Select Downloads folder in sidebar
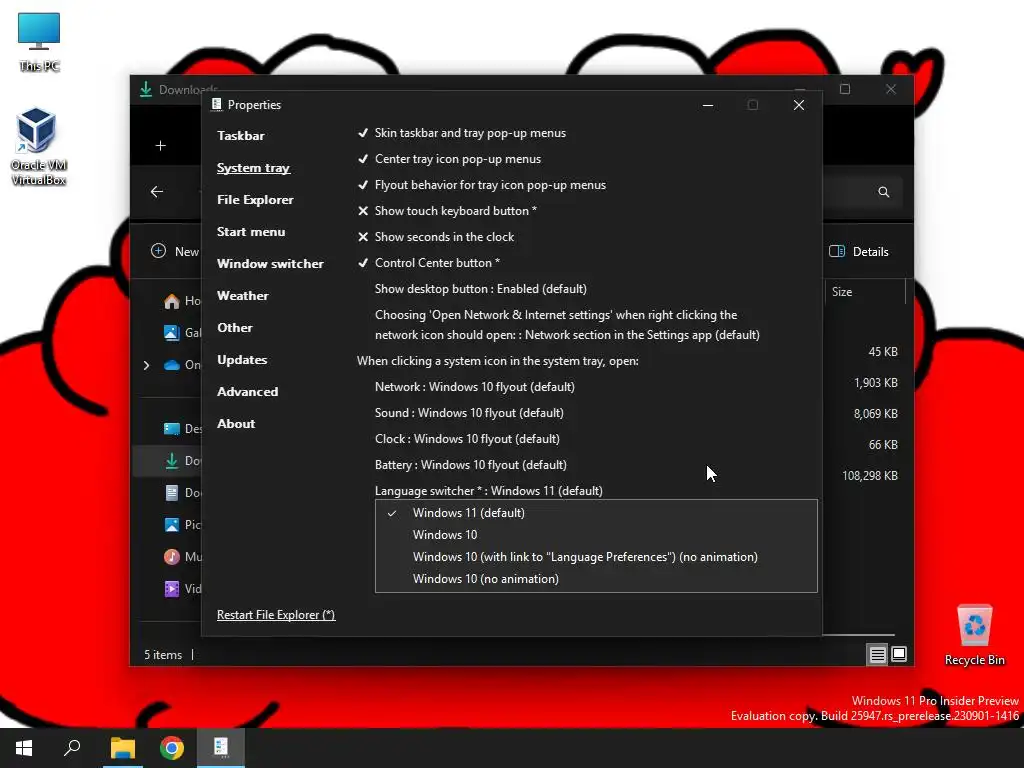The image size is (1024, 768). pyautogui.click(x=181, y=460)
